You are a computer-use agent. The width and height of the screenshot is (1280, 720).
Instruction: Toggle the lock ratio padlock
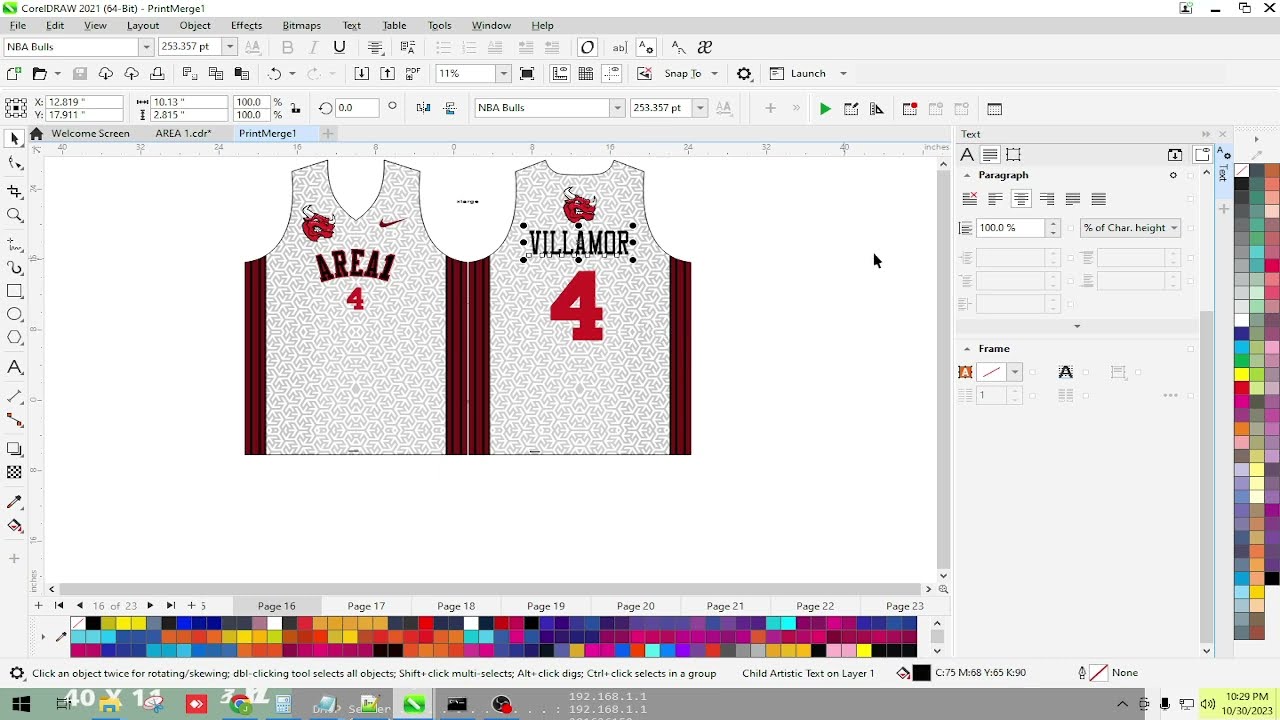(295, 108)
